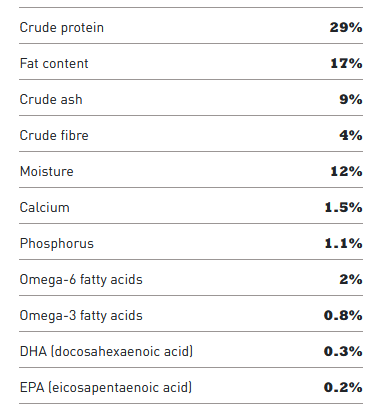The width and height of the screenshot is (382, 409).
Task: Select the 12% moisture value
Action: (346, 171)
